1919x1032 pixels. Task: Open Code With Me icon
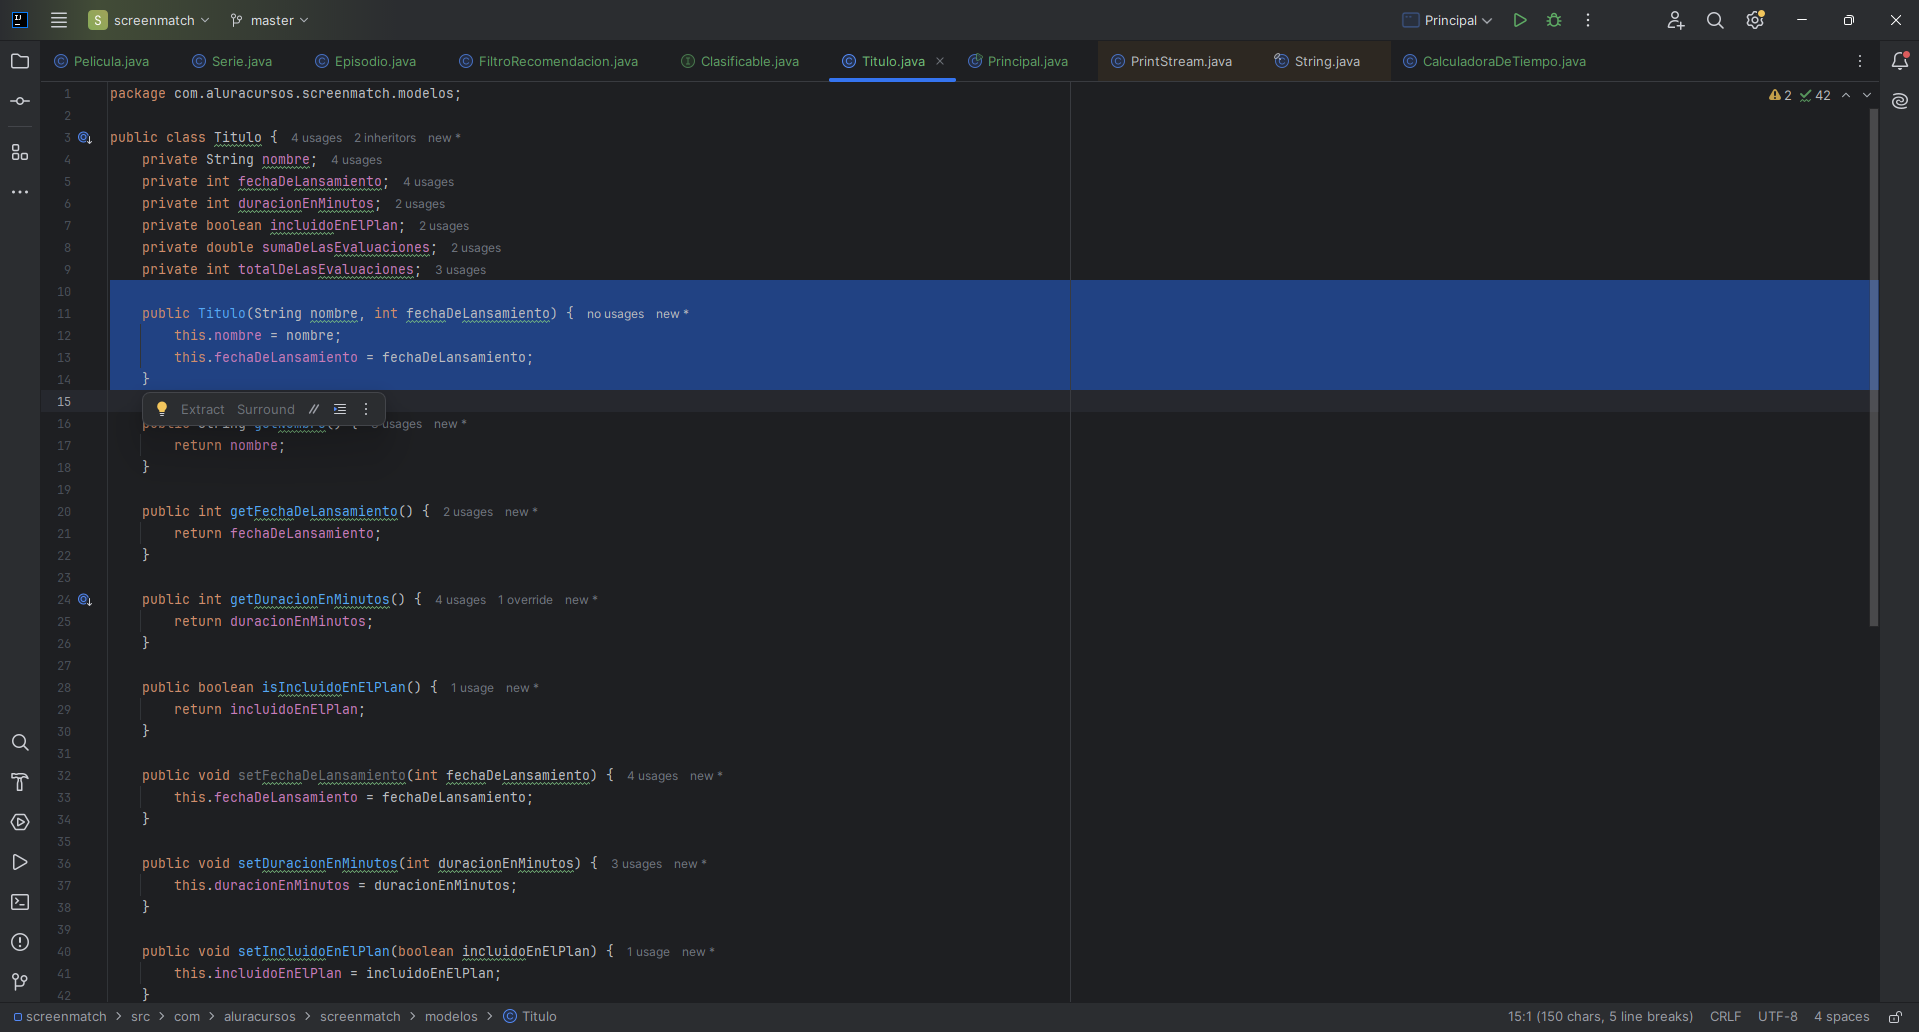tap(1676, 20)
